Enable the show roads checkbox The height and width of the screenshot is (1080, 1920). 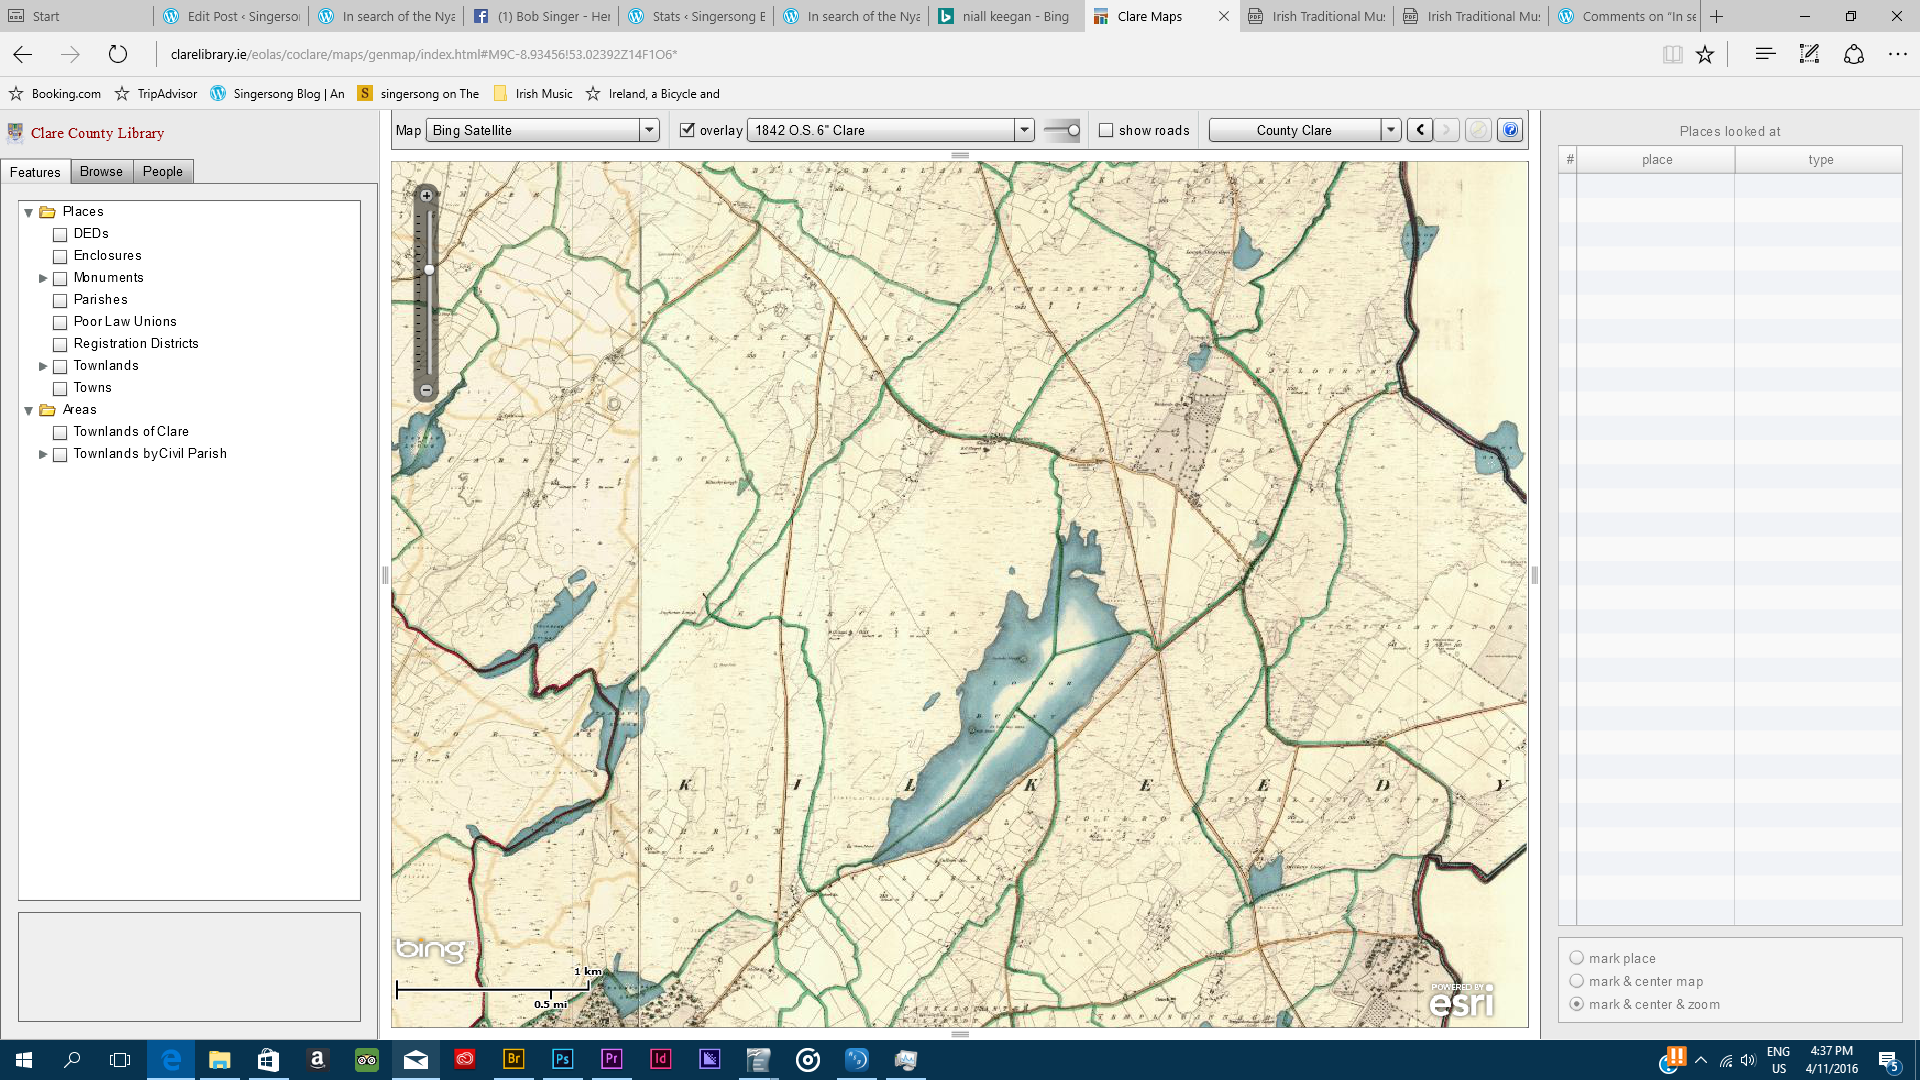tap(1106, 130)
